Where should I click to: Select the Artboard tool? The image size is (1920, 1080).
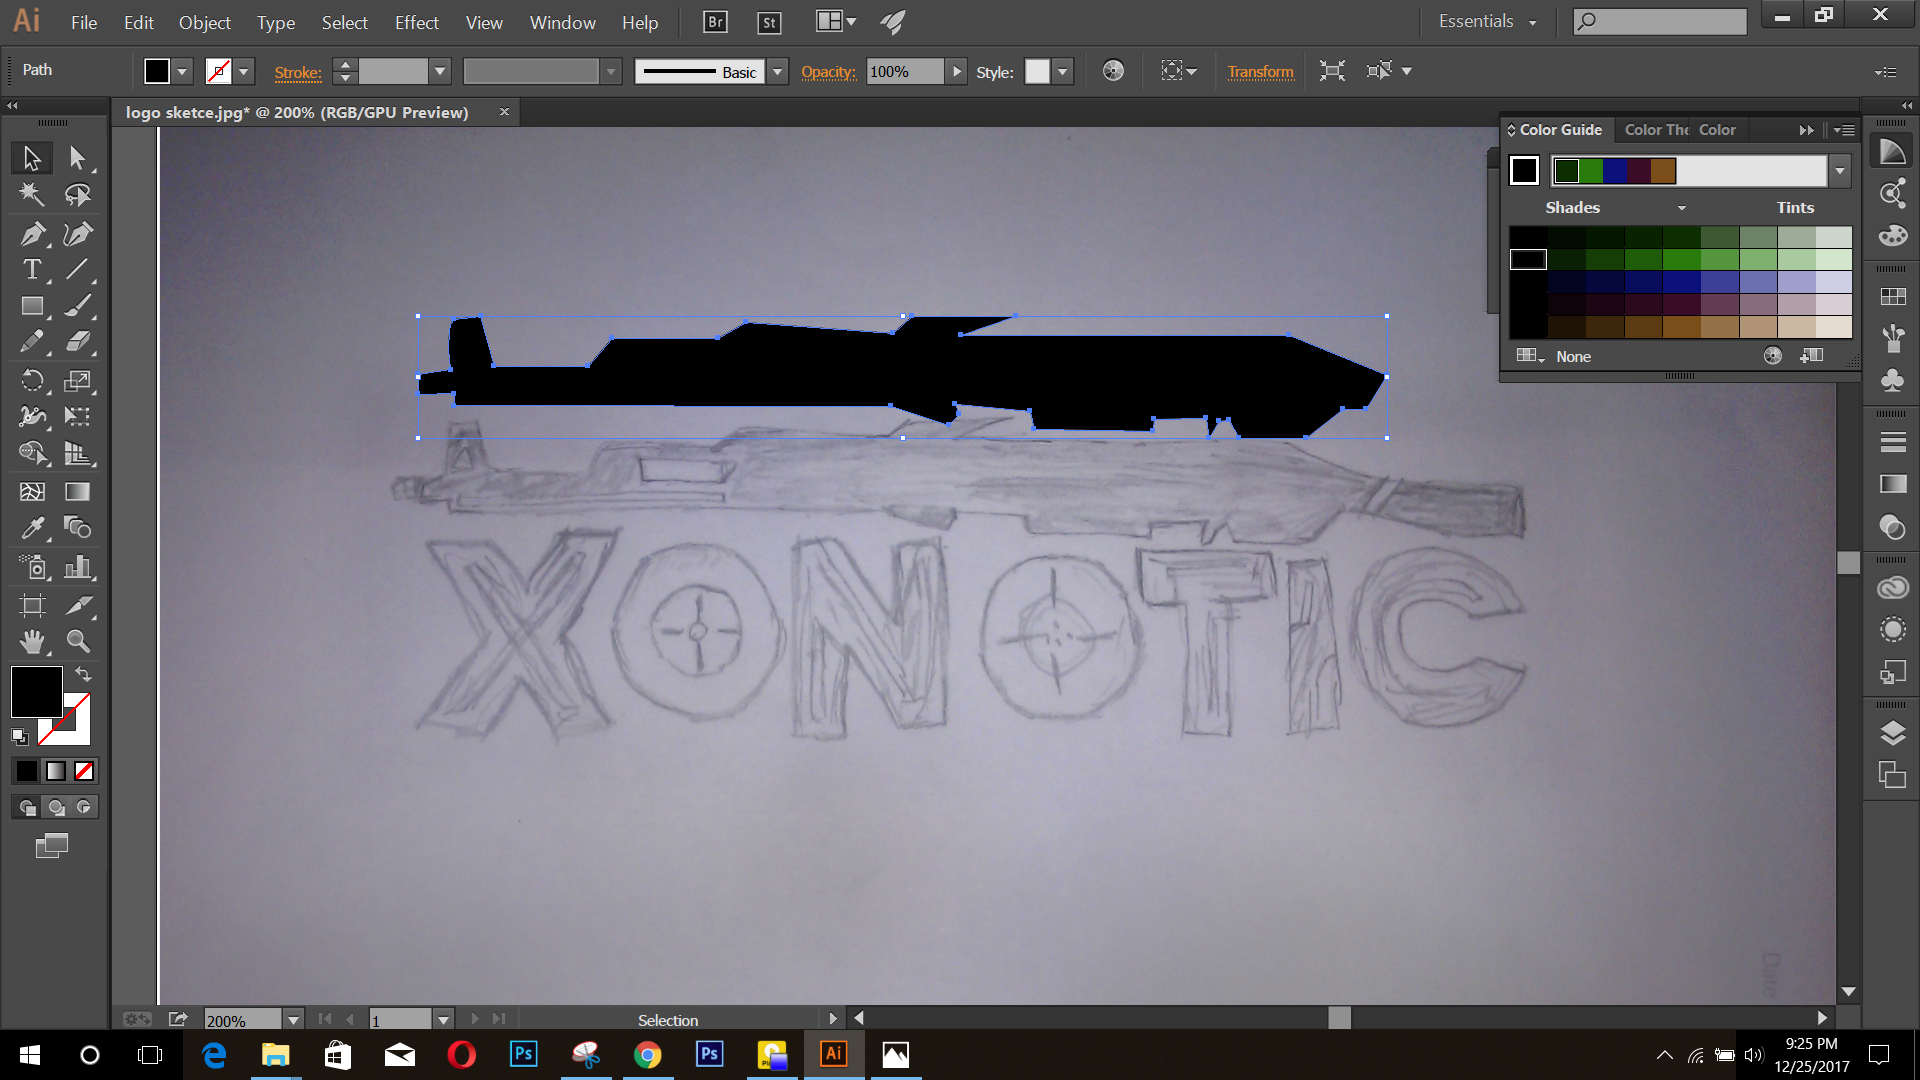click(x=32, y=605)
